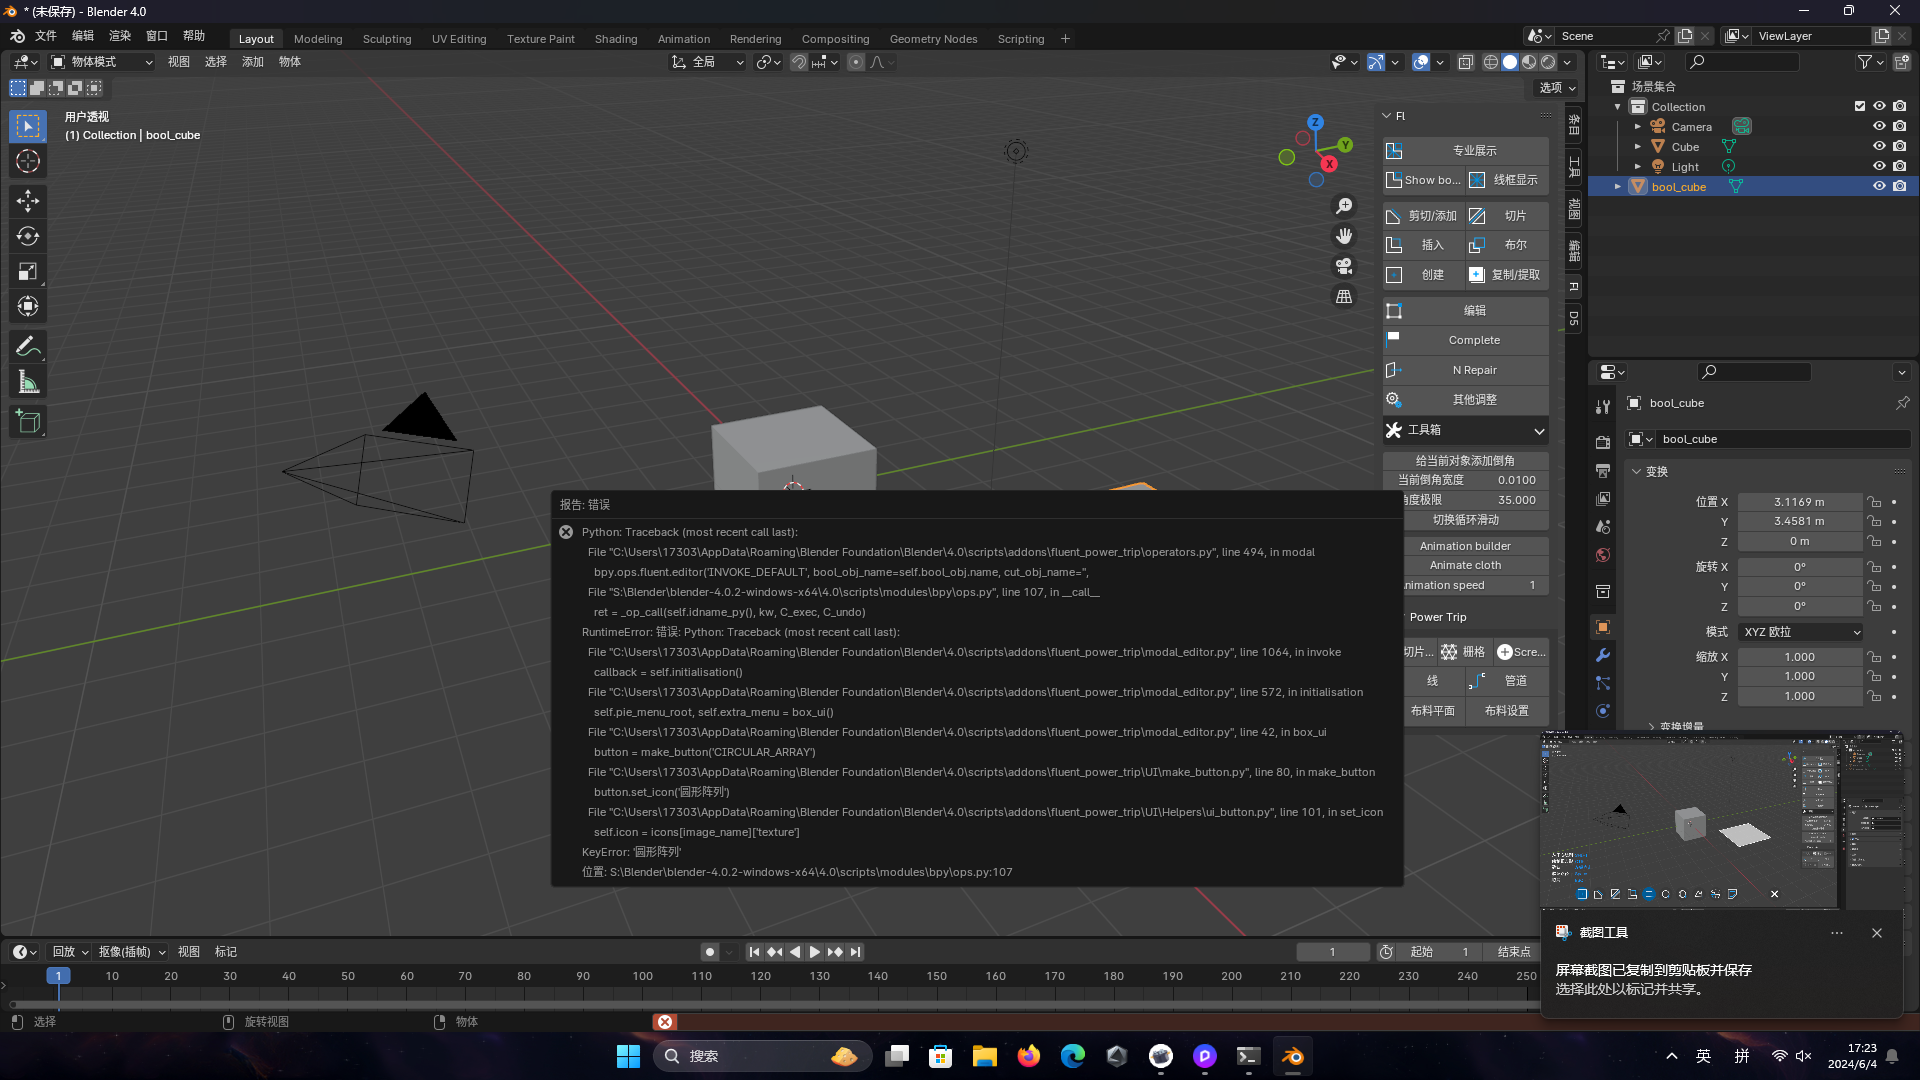Switch perspective/orthographic grid icon

[1344, 296]
